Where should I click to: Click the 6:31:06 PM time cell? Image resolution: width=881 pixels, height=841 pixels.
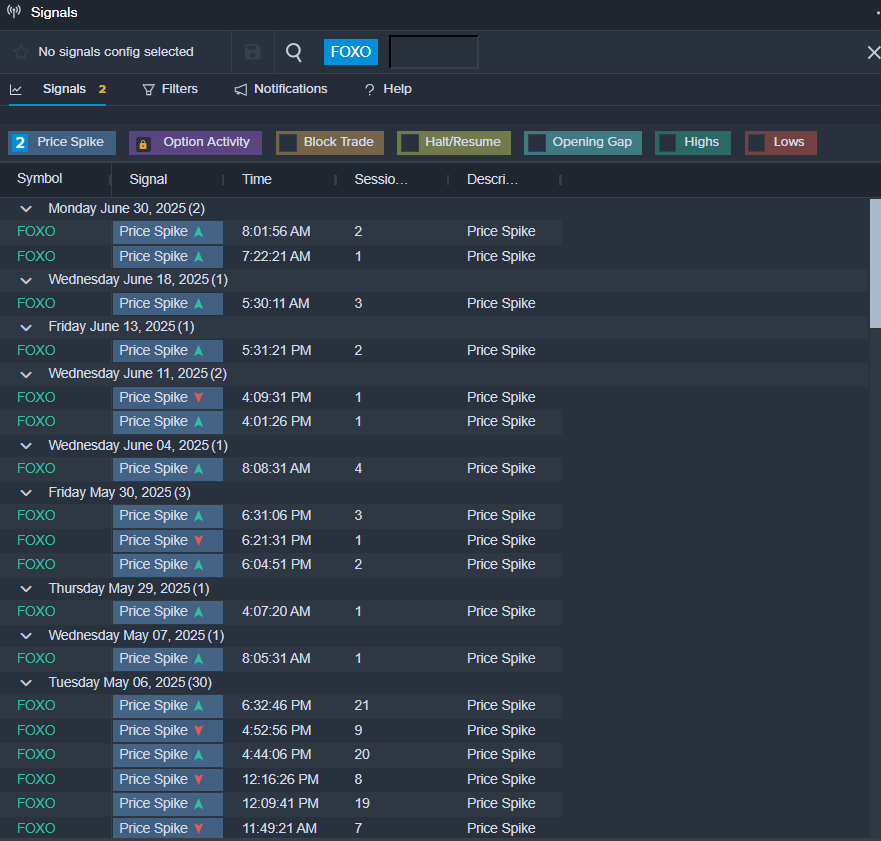click(x=276, y=515)
